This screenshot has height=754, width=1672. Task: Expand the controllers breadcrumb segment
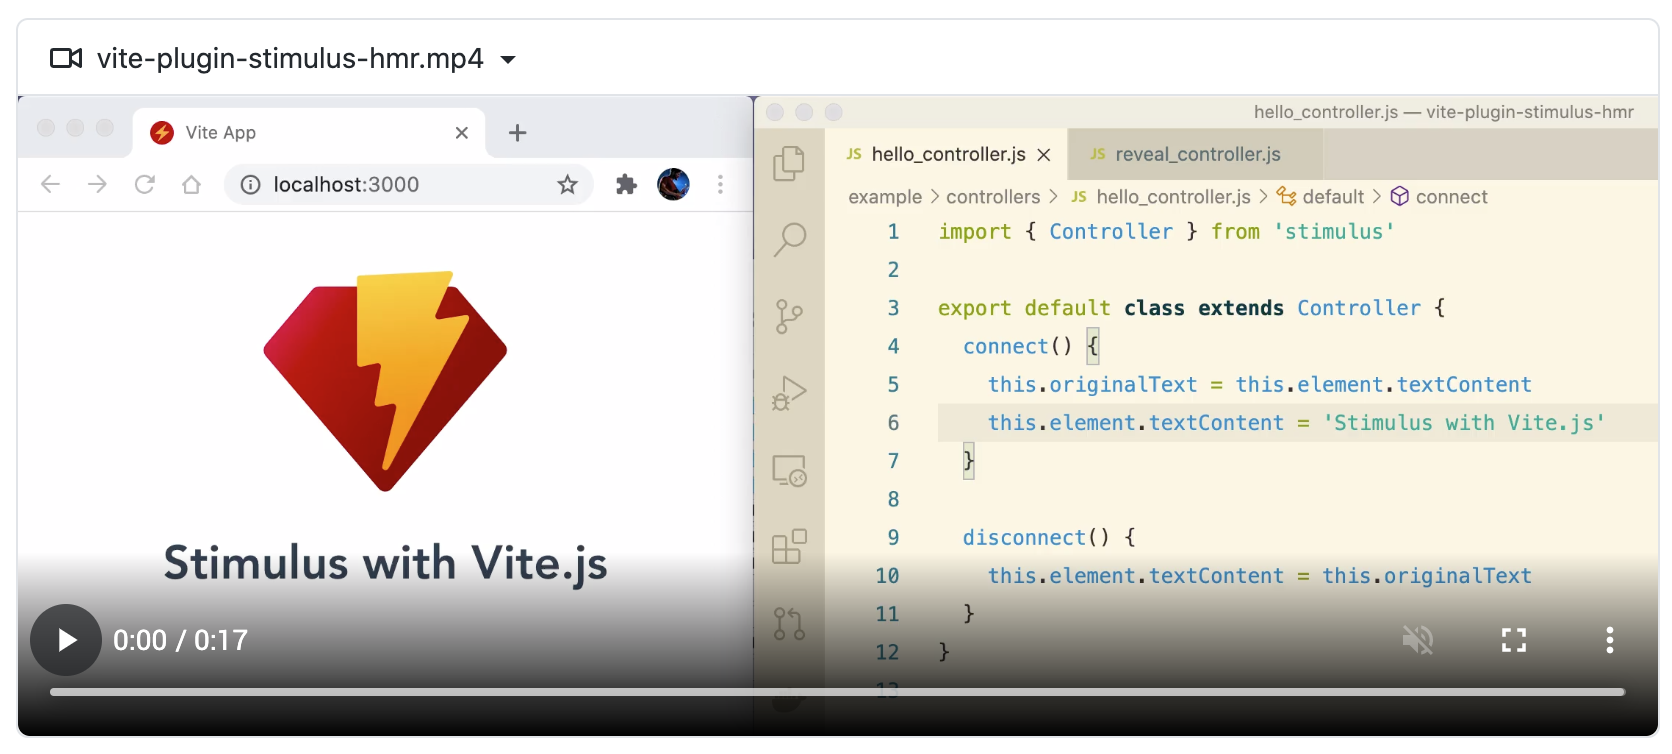click(x=992, y=197)
